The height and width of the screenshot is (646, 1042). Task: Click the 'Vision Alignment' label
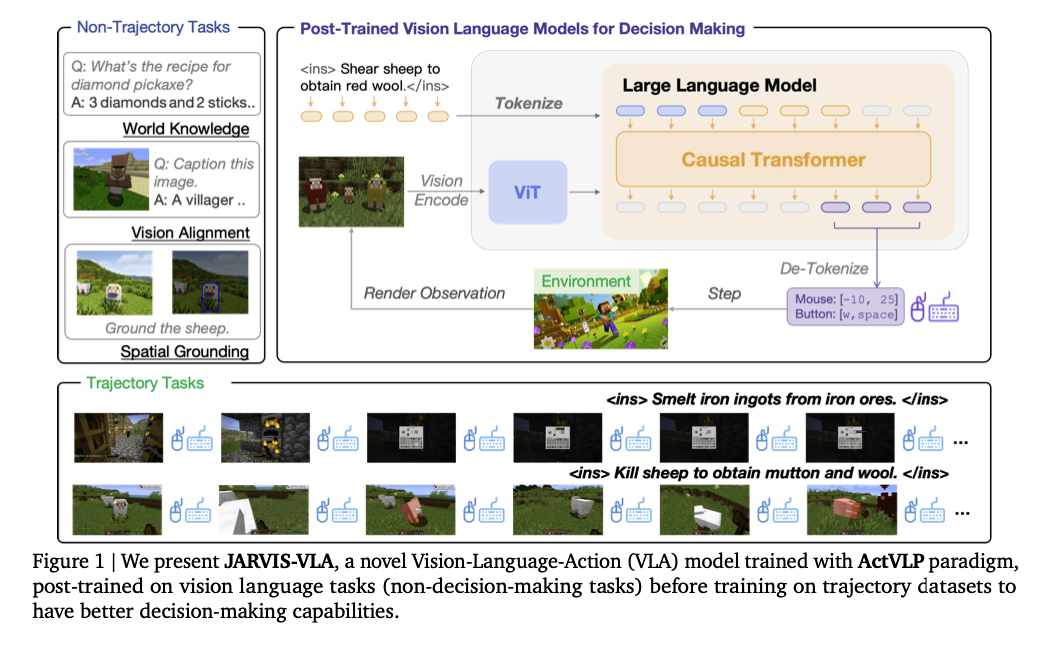[x=191, y=233]
